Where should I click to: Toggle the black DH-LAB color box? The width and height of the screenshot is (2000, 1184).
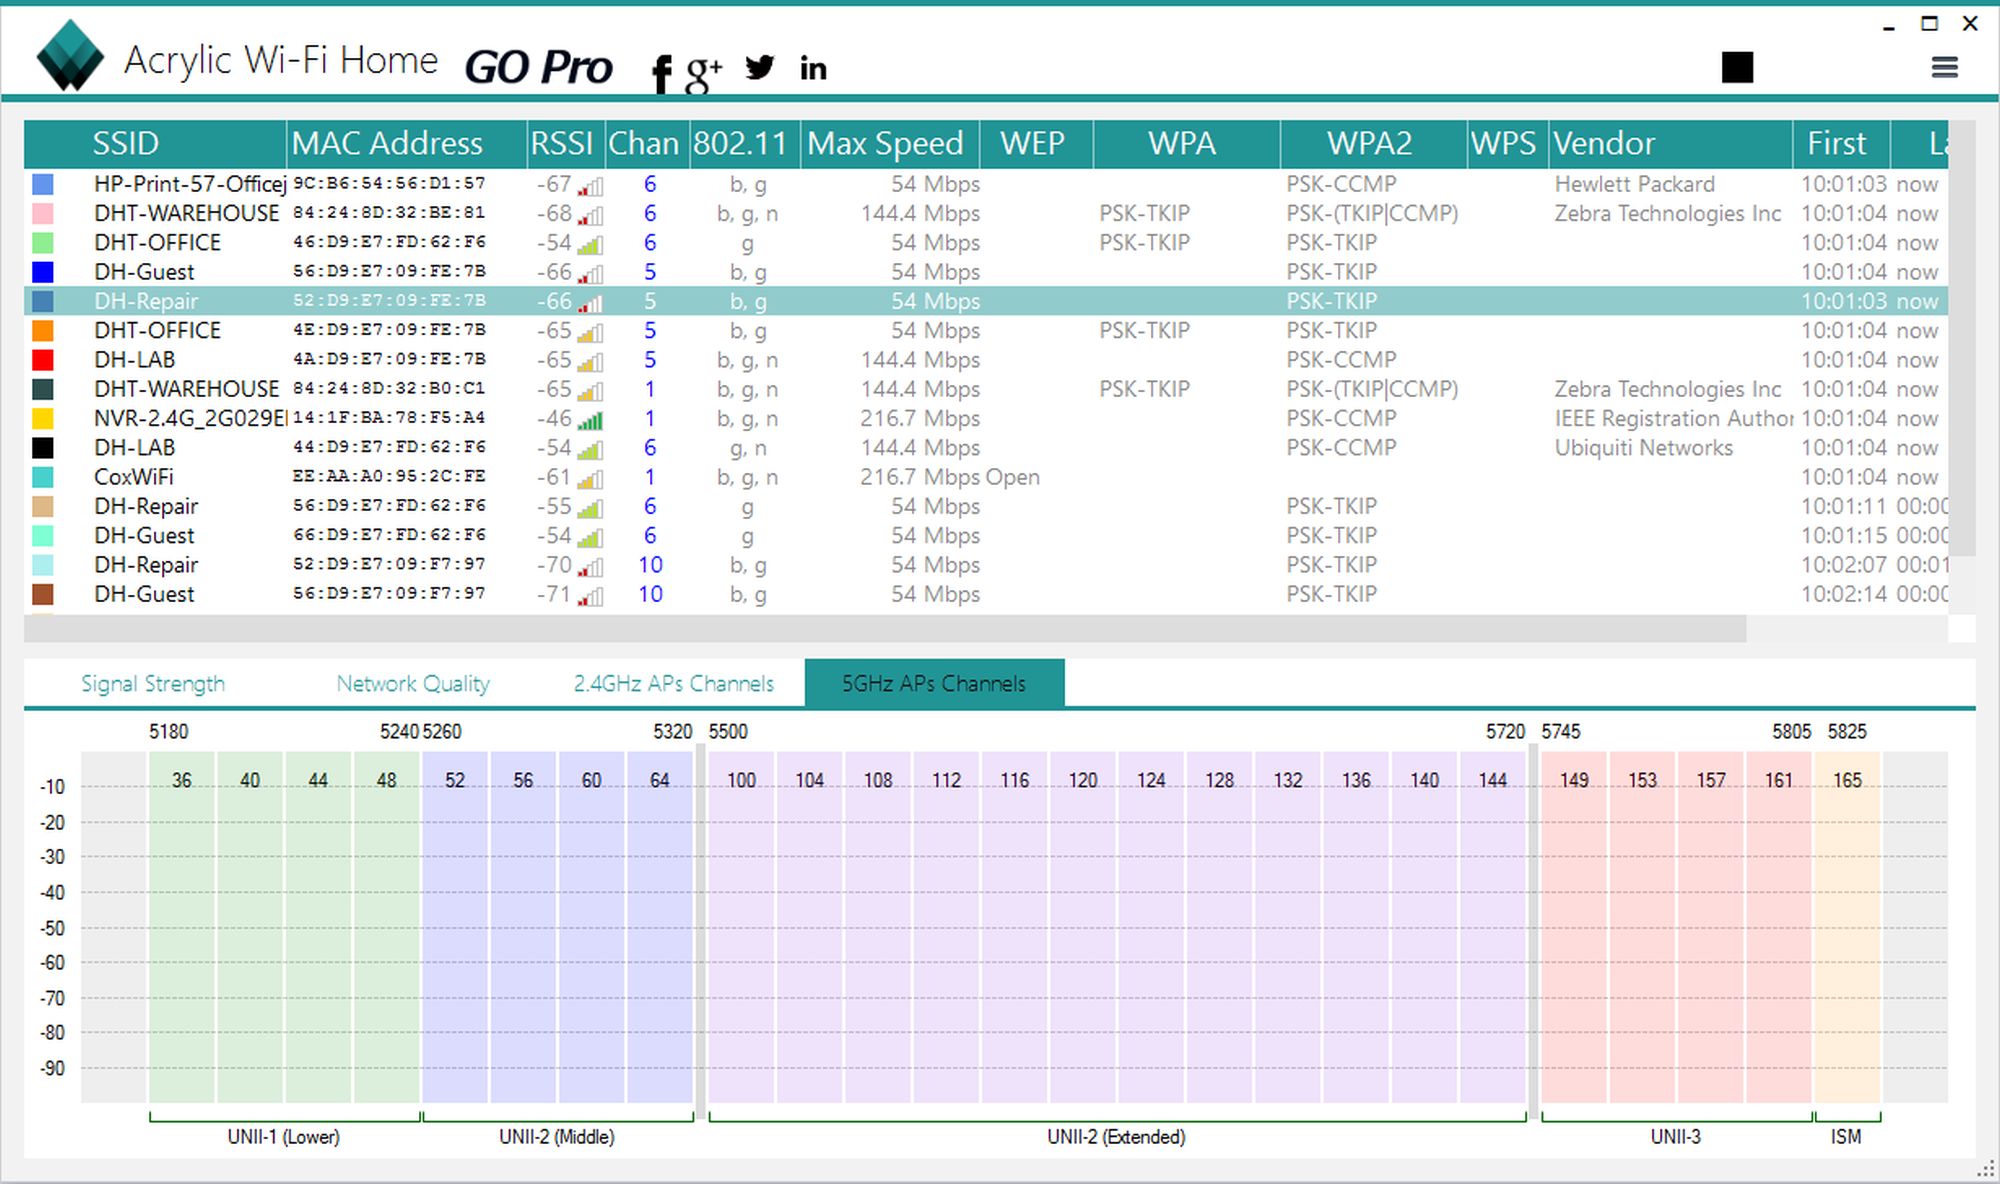click(43, 448)
